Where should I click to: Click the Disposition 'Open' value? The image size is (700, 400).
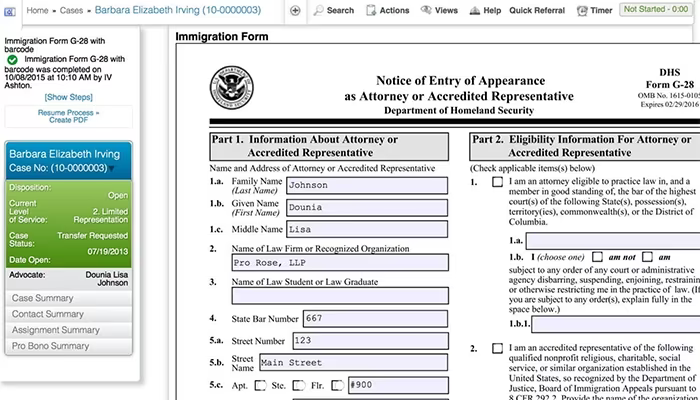(118, 196)
